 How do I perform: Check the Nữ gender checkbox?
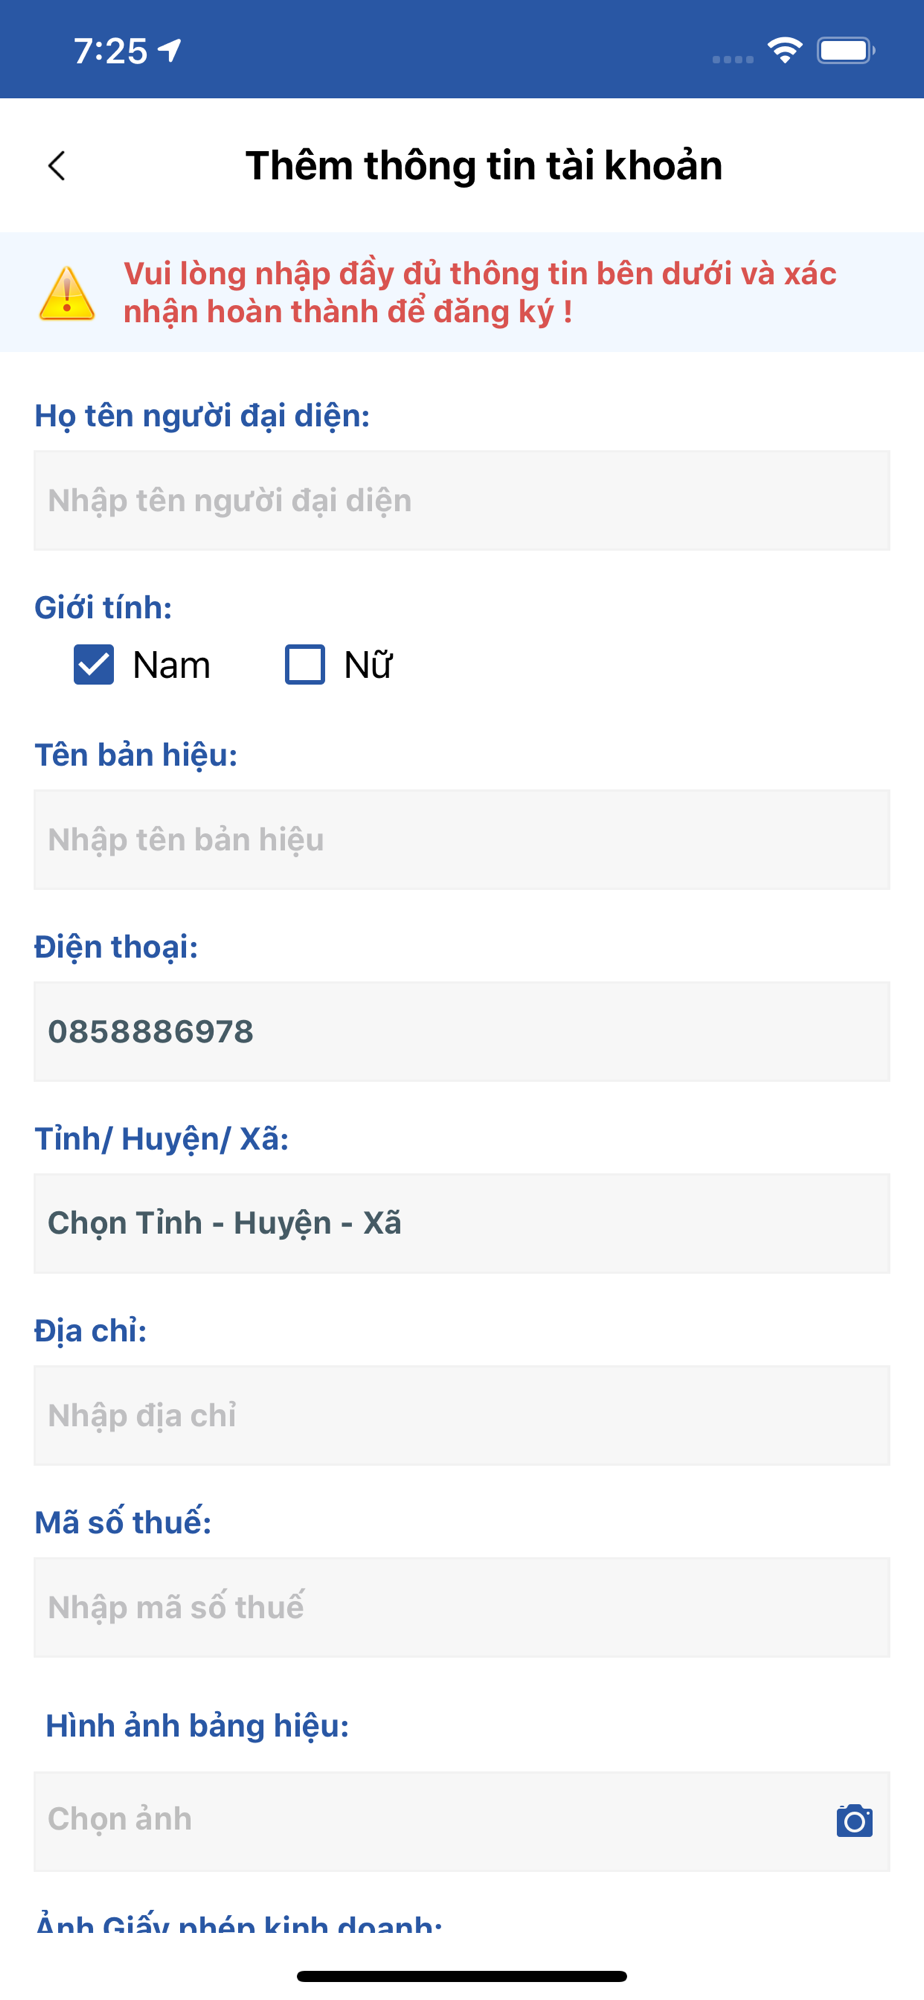coord(305,664)
